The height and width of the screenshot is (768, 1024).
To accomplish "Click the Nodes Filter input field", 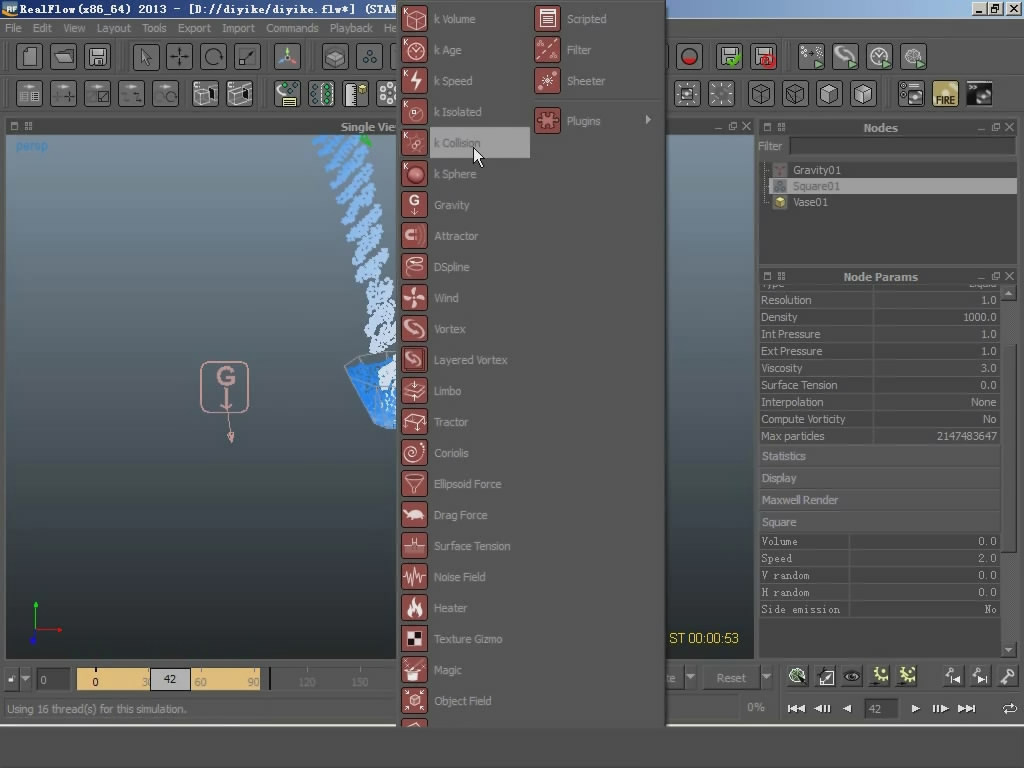I will [903, 146].
